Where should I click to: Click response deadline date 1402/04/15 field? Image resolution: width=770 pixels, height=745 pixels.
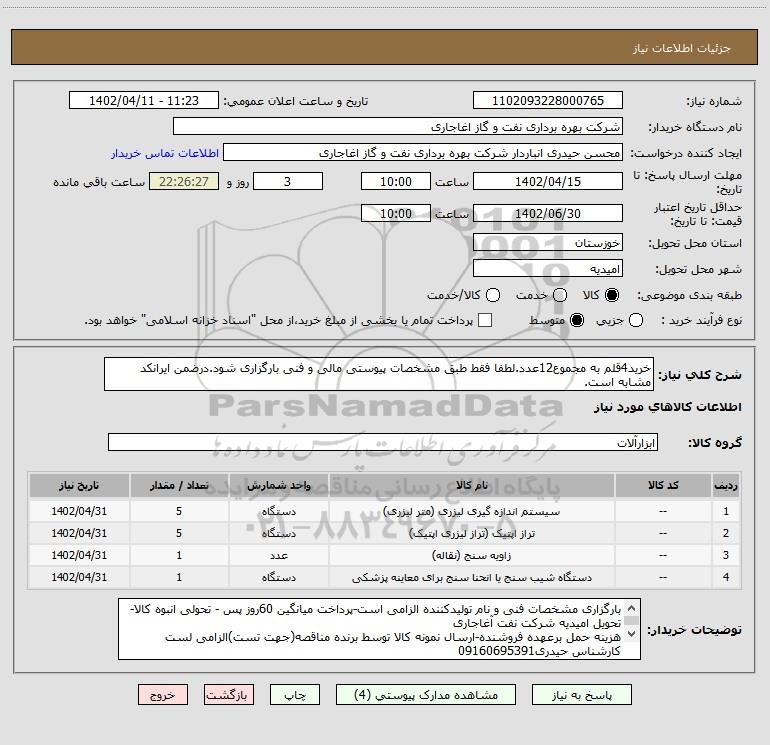[x=548, y=181]
